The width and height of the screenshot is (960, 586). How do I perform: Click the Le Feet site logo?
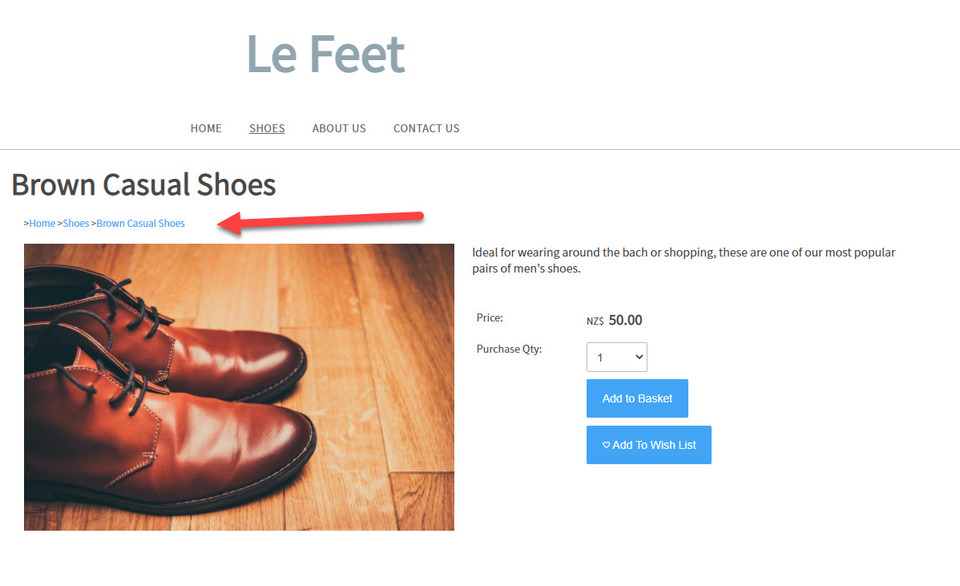(x=326, y=54)
